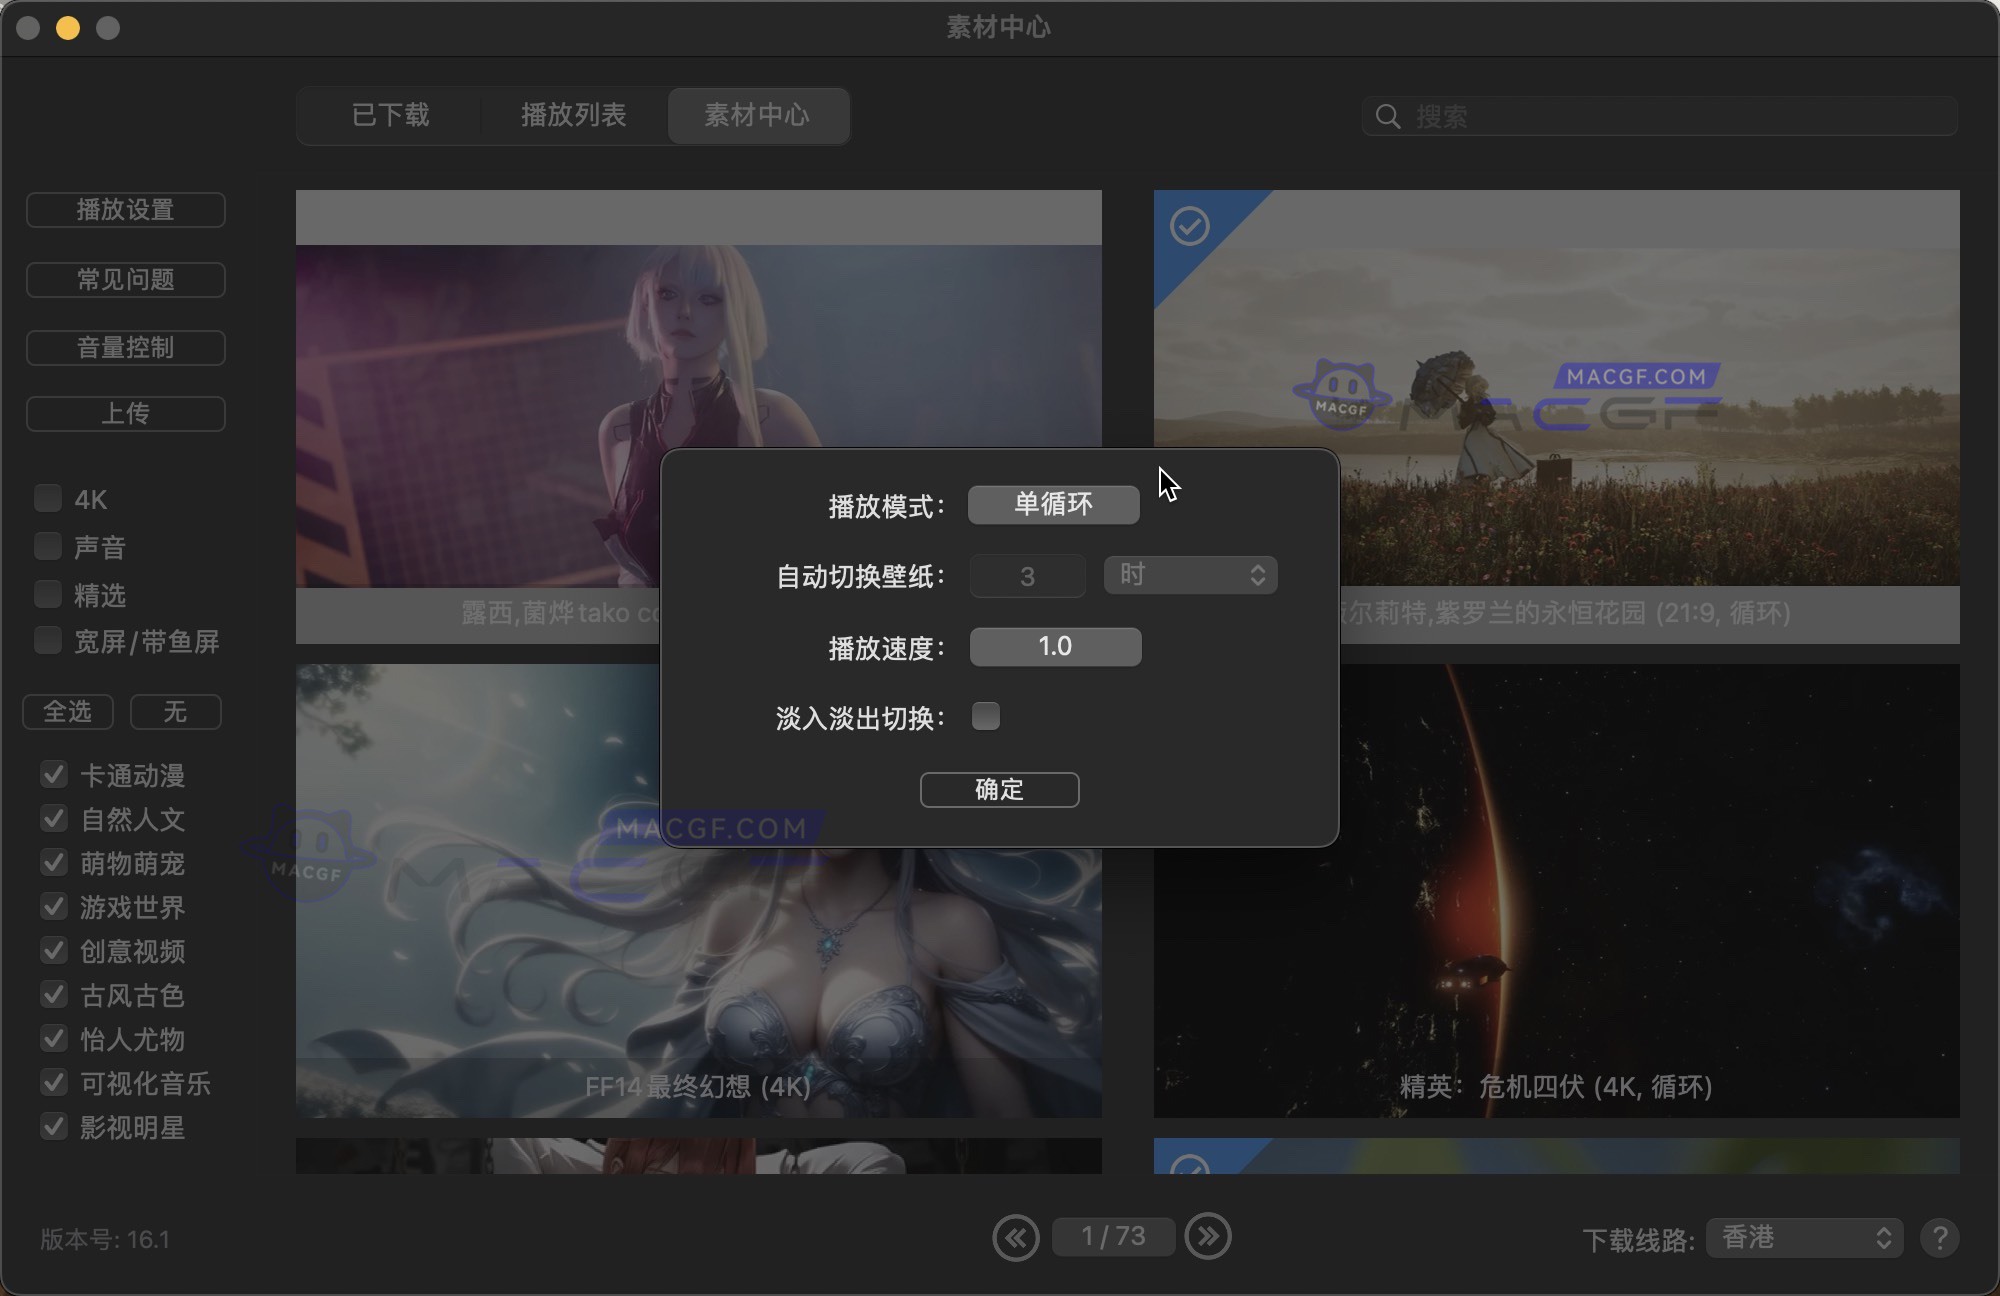
Task: Click the 播放速度 value field showing 1.0
Action: point(1054,647)
